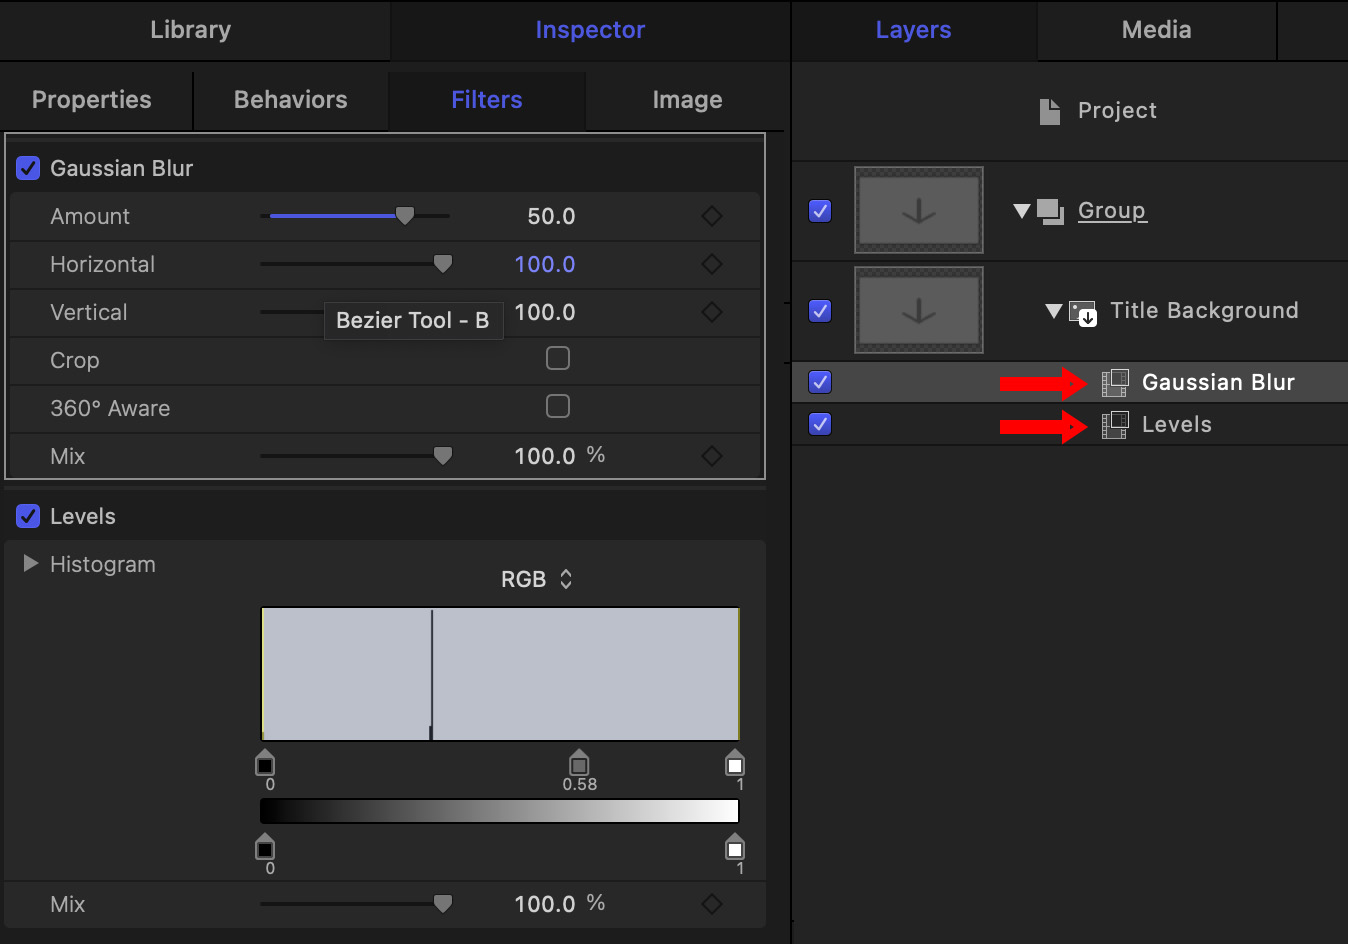Click keyframe diamond beside Levels Mix
The height and width of the screenshot is (944, 1348).
coord(711,904)
